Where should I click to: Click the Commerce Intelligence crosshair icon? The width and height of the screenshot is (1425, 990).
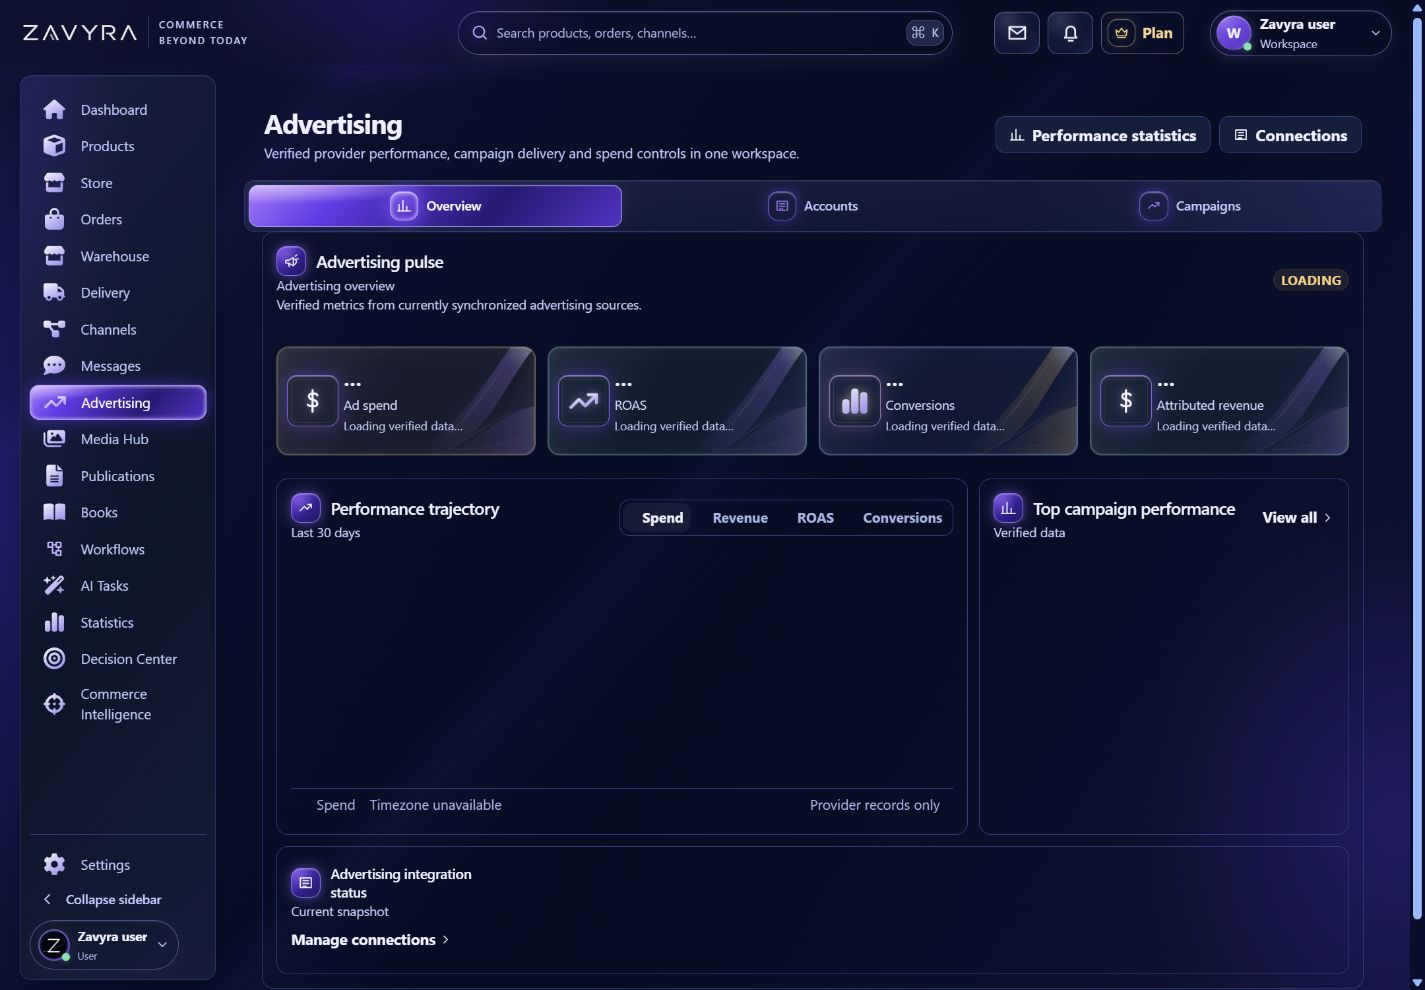coord(55,704)
